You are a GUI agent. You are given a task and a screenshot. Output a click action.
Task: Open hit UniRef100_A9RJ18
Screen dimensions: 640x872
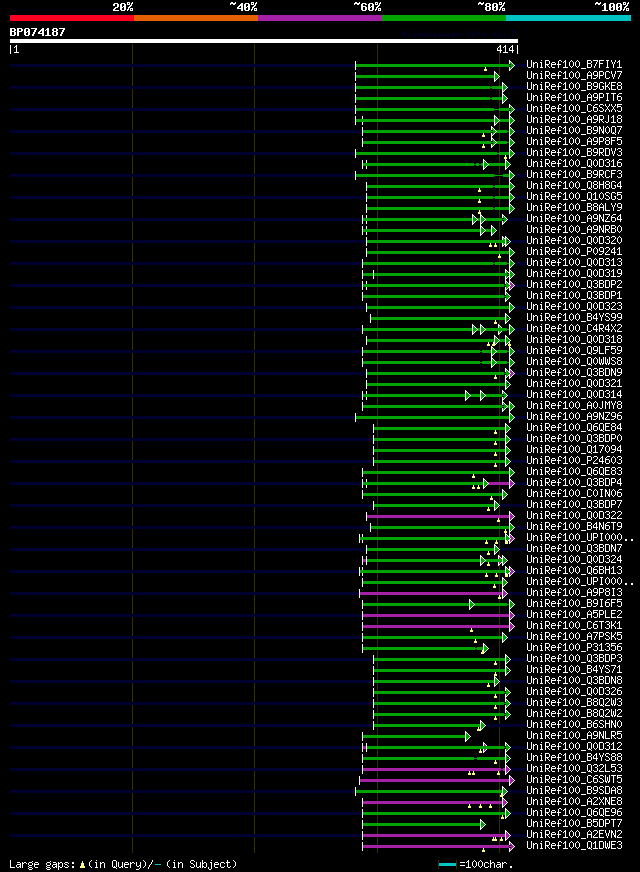pyautogui.click(x=574, y=120)
